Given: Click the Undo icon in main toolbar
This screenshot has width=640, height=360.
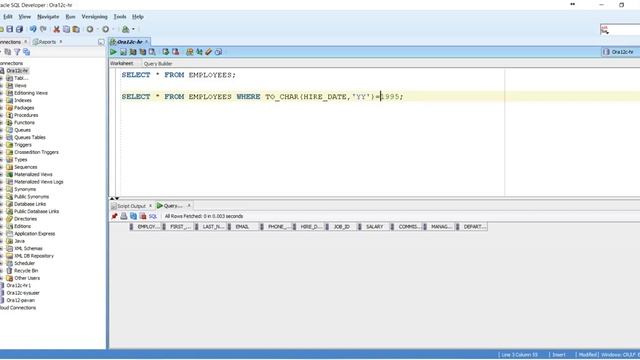Looking at the screenshot, I should pyautogui.click(x=33, y=29).
